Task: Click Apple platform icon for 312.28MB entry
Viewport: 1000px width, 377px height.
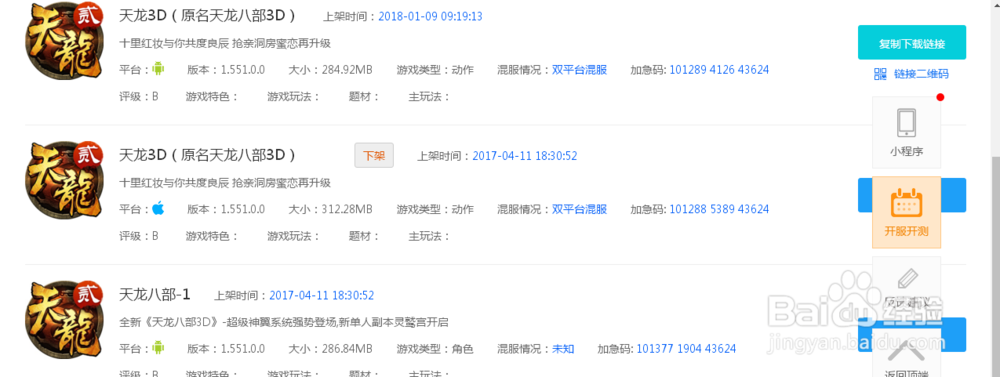Action: [x=158, y=209]
